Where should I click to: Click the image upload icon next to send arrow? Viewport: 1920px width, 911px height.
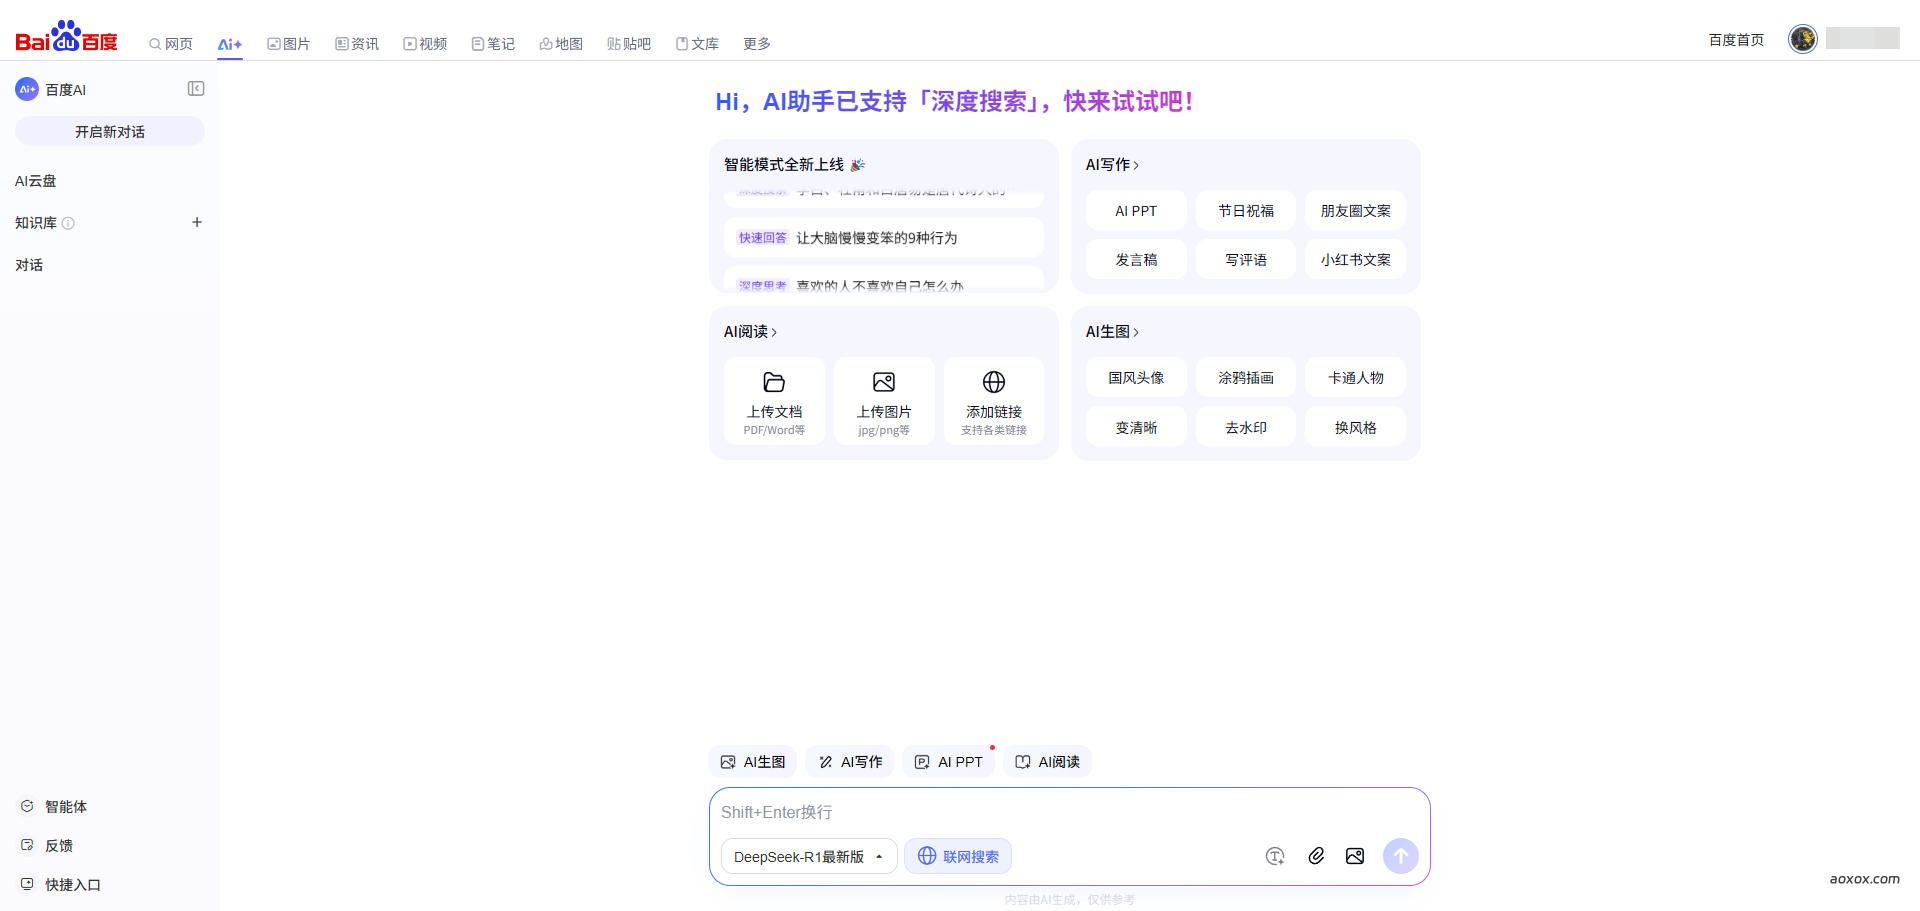[1355, 856]
